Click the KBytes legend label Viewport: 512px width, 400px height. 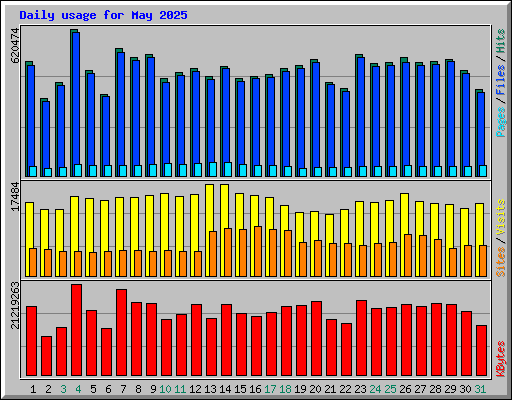tap(501, 359)
